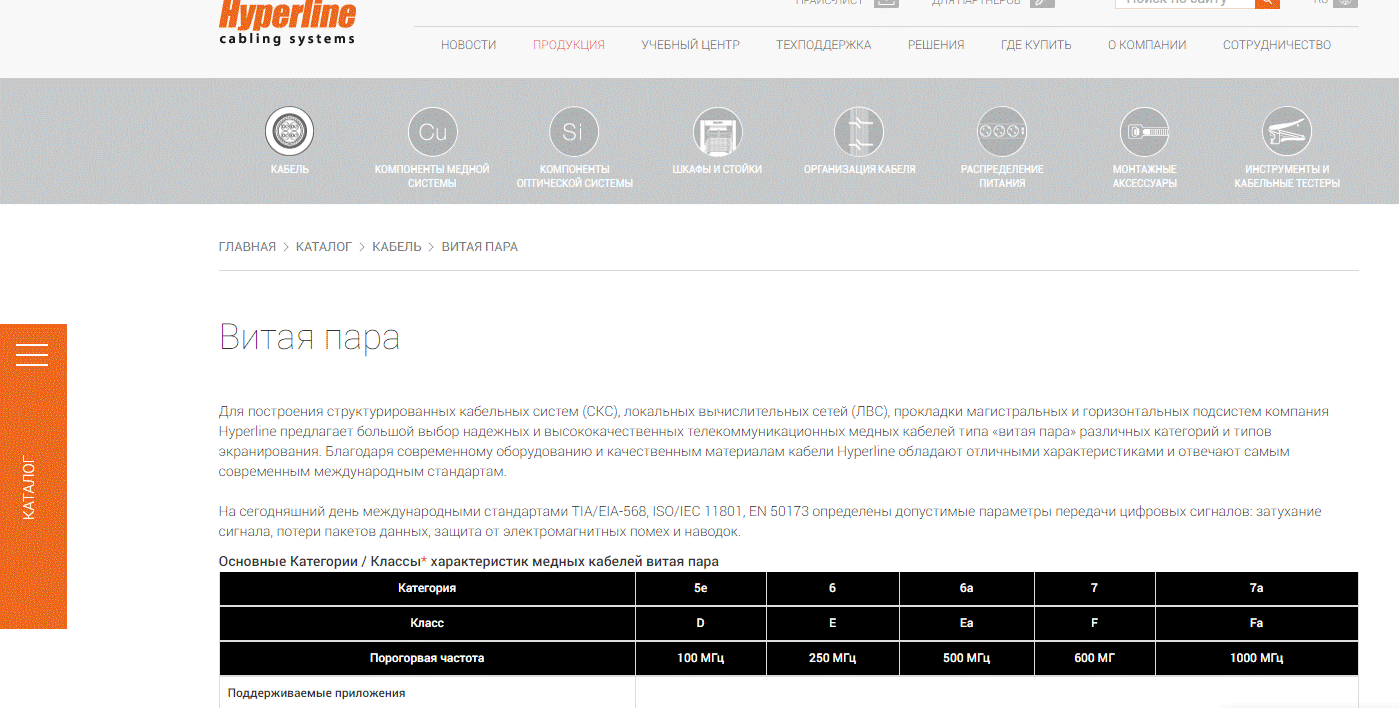Click the Класс row label

click(427, 623)
